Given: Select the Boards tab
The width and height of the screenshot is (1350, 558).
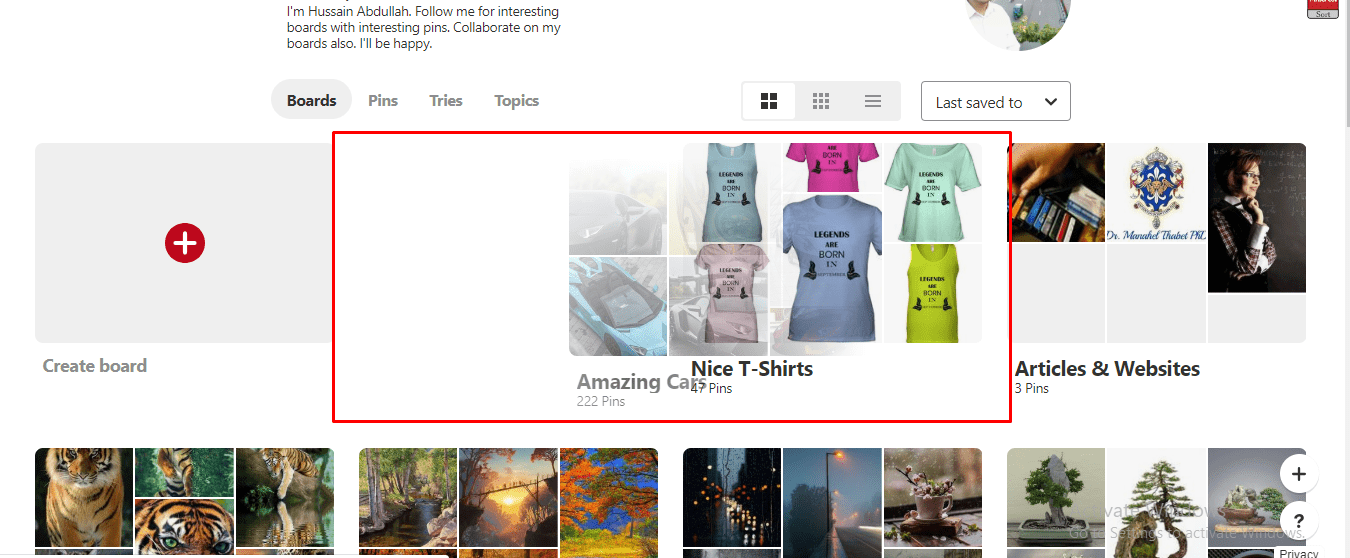Looking at the screenshot, I should (311, 100).
